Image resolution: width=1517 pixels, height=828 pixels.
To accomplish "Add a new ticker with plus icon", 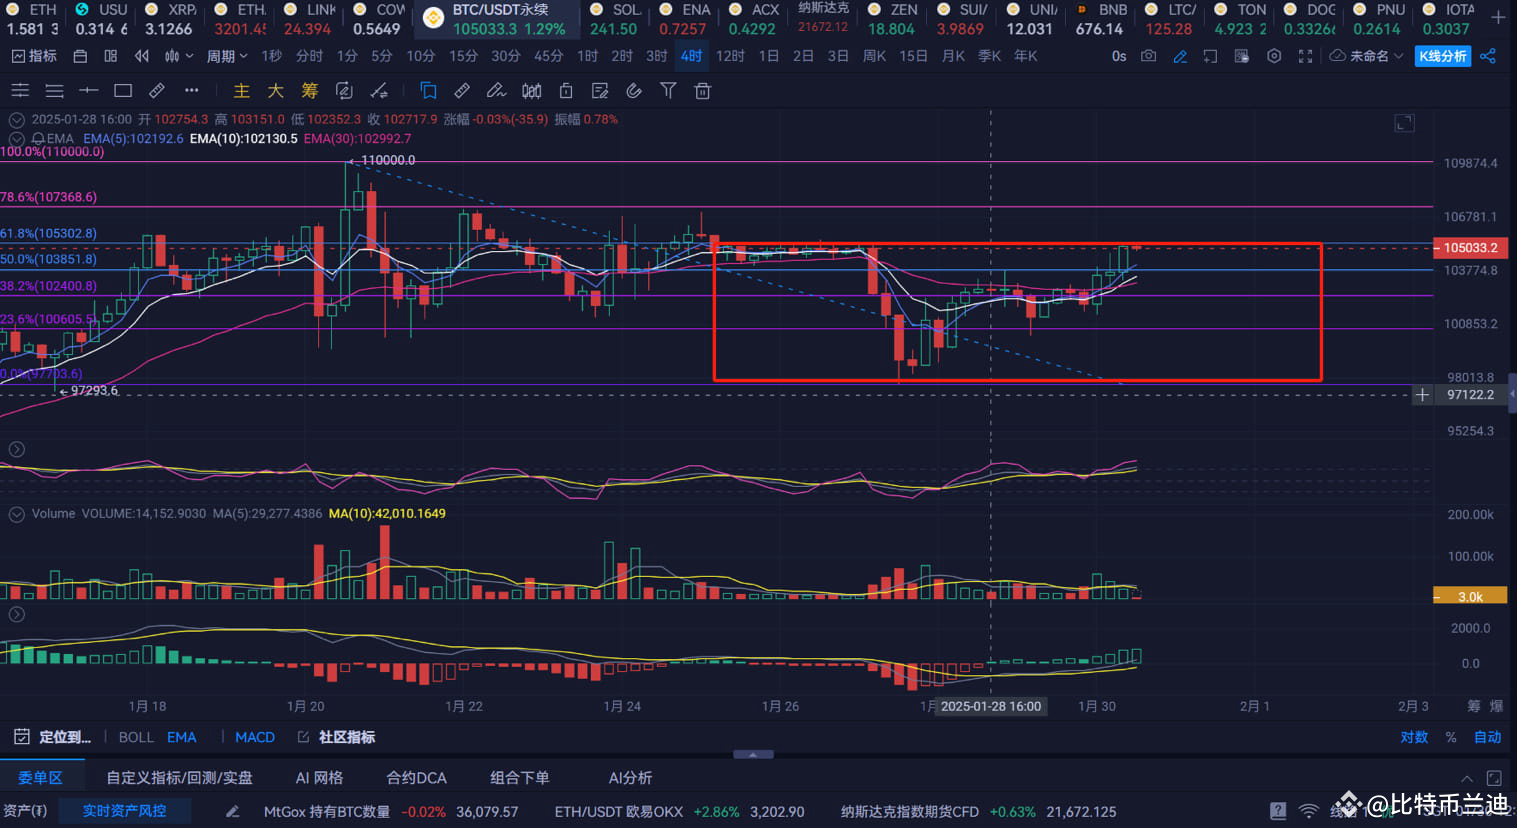I will (1498, 18).
